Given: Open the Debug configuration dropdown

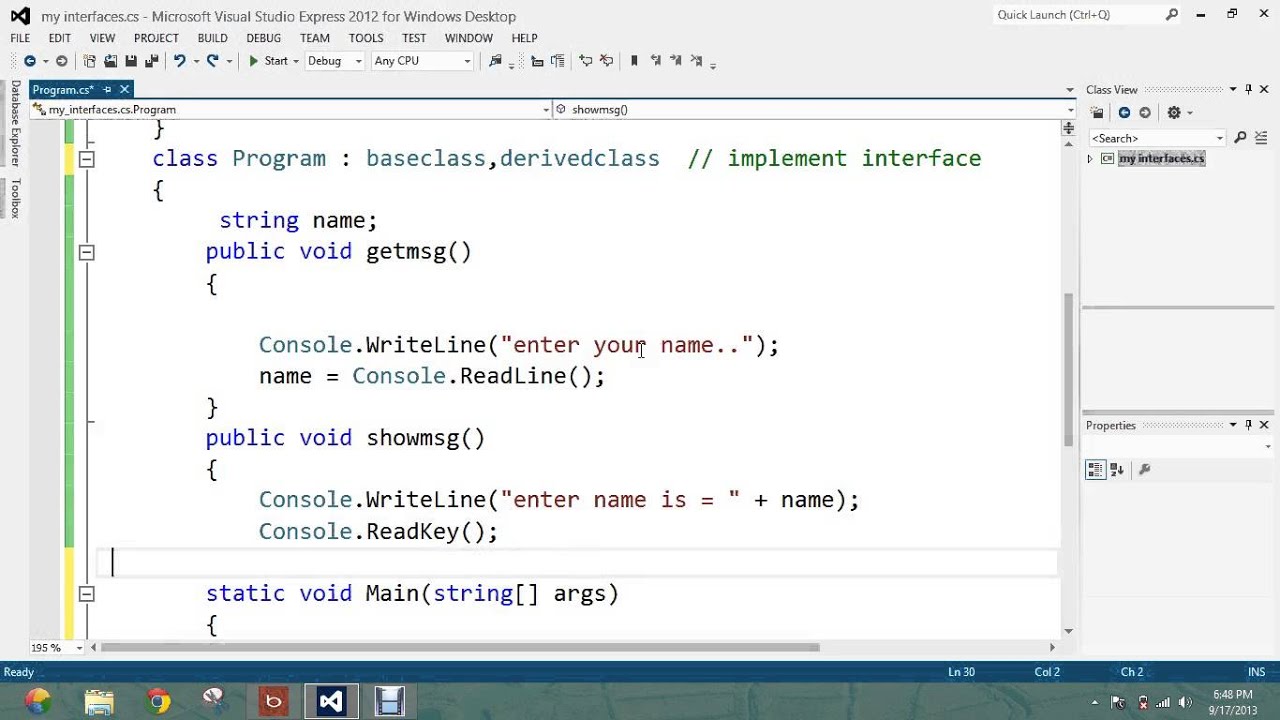Looking at the screenshot, I should [334, 61].
